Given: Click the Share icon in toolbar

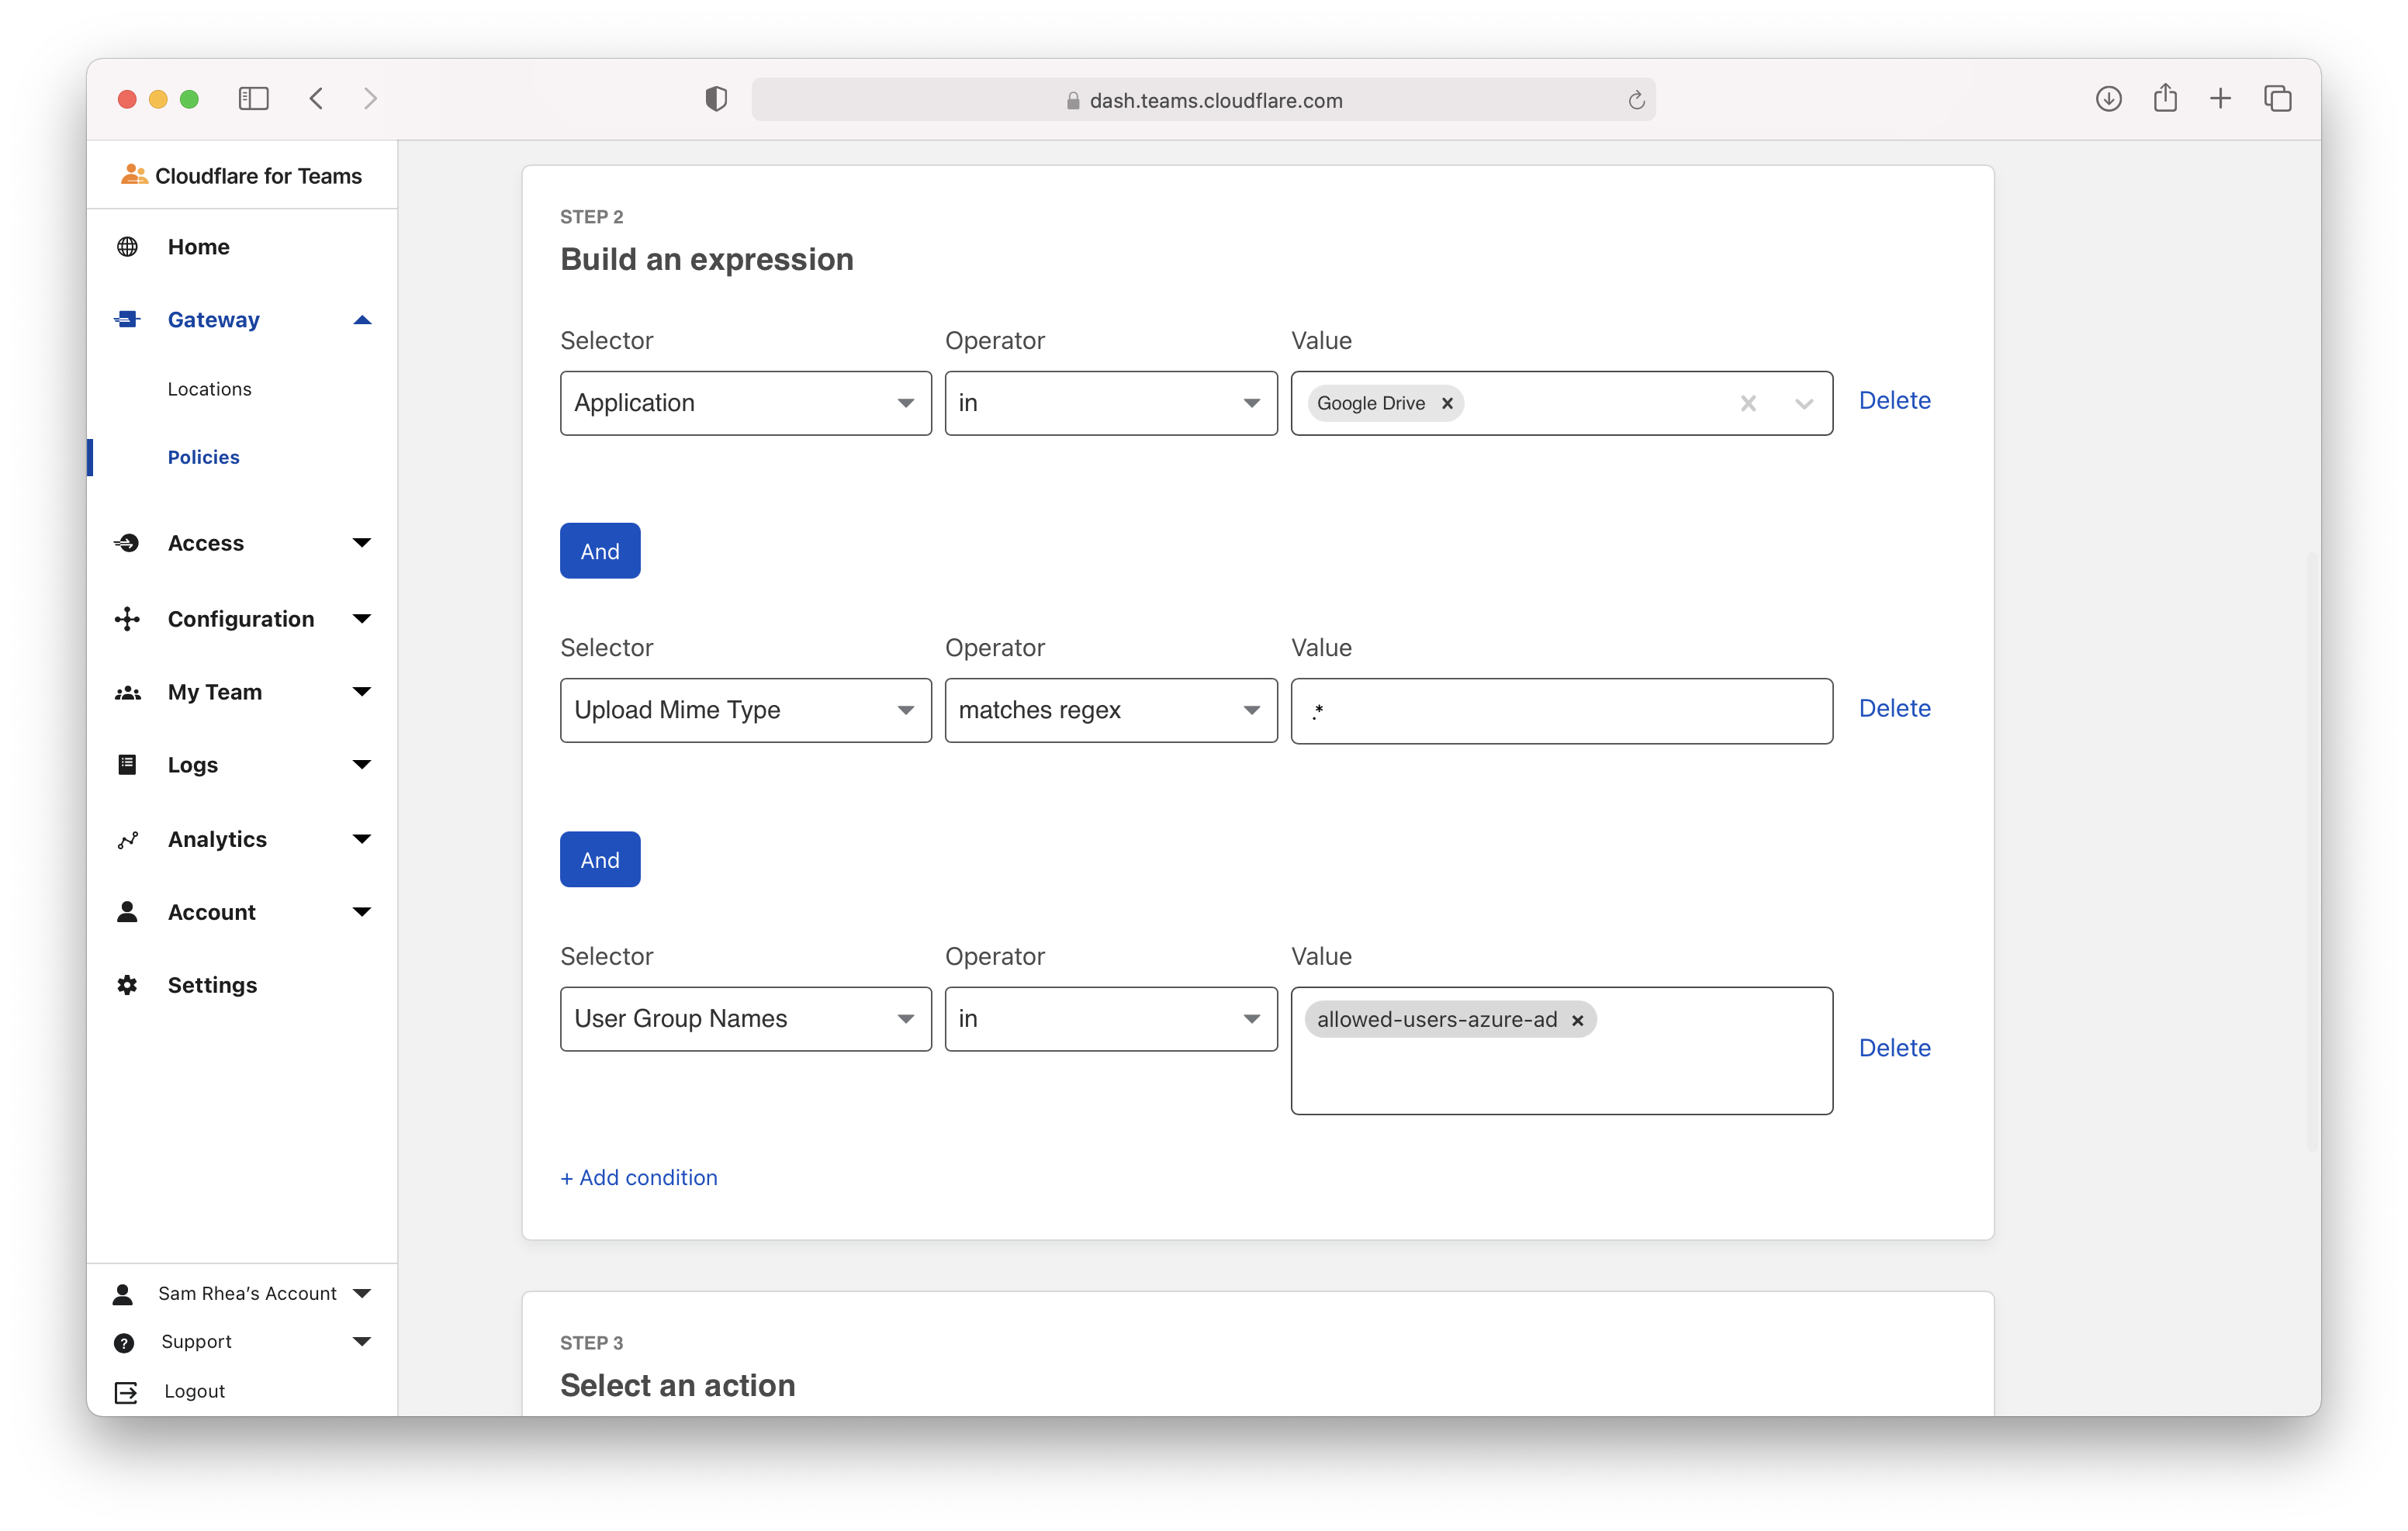Looking at the screenshot, I should [x=2165, y=99].
